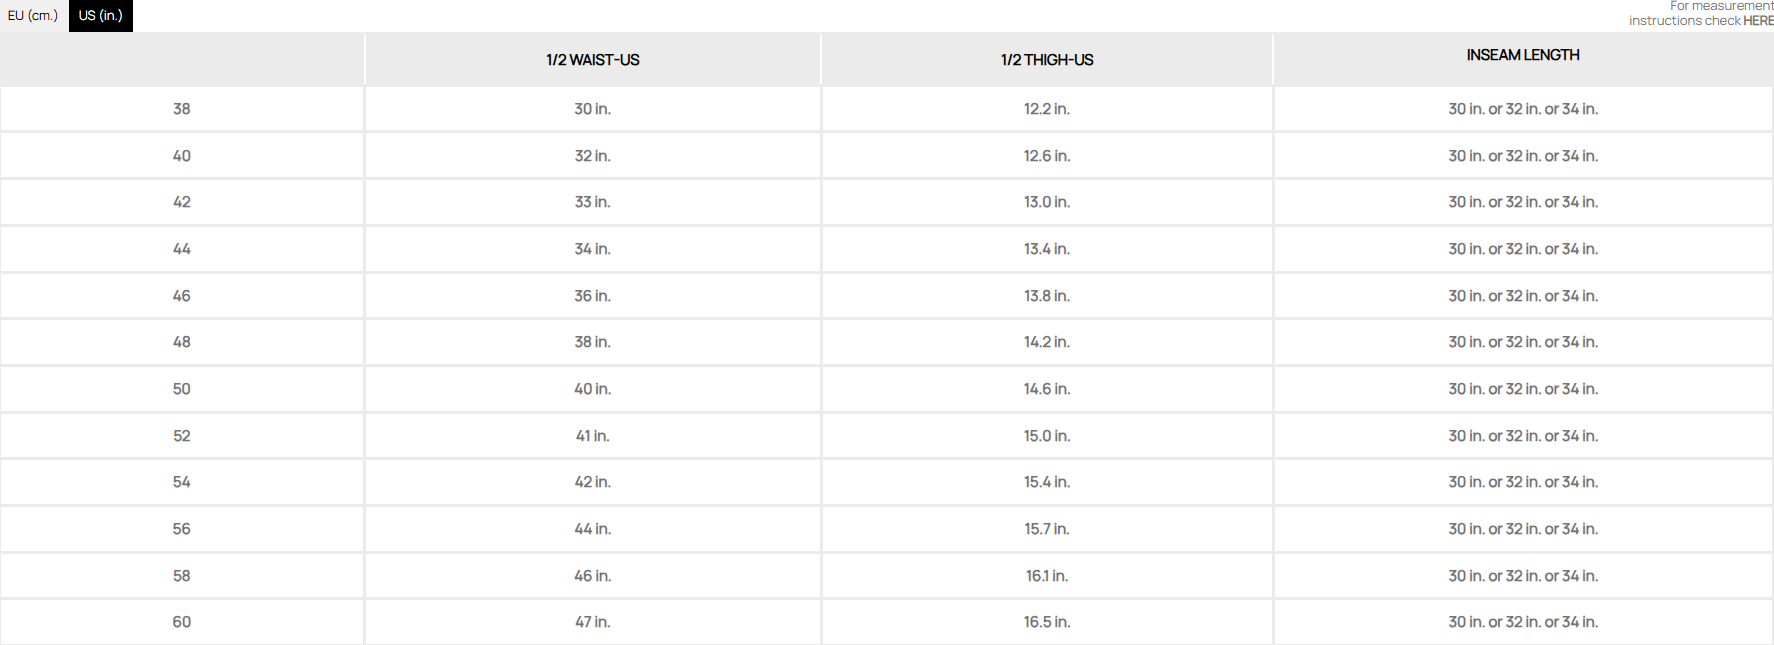
Task: Select the size 60 row label
Action: pyautogui.click(x=181, y=622)
